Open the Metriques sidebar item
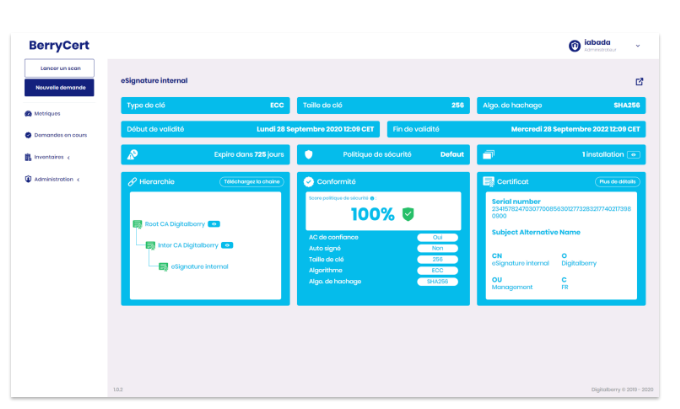This screenshot has width=680, height=409. pos(47,114)
